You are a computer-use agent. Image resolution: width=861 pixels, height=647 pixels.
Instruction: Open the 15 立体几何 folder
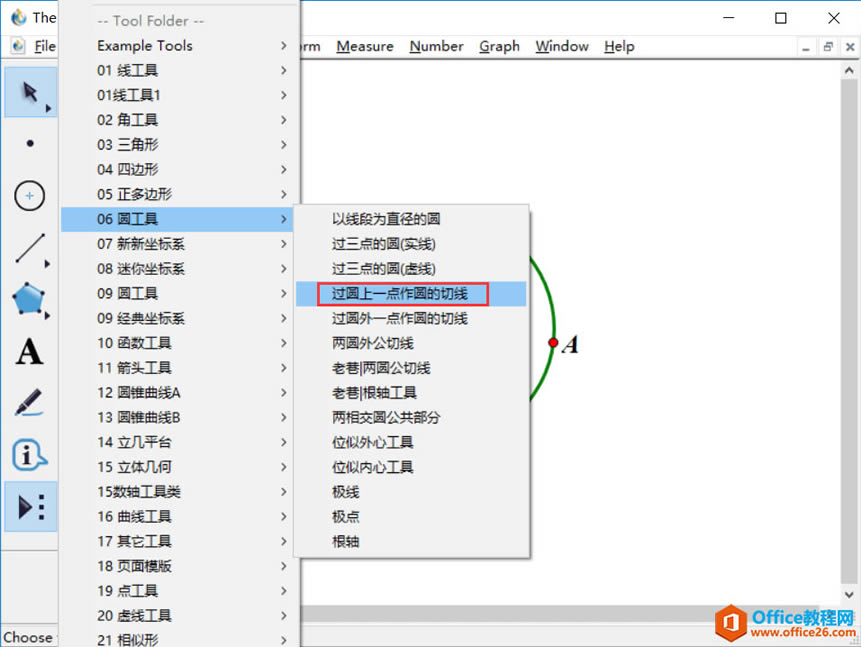pos(177,467)
